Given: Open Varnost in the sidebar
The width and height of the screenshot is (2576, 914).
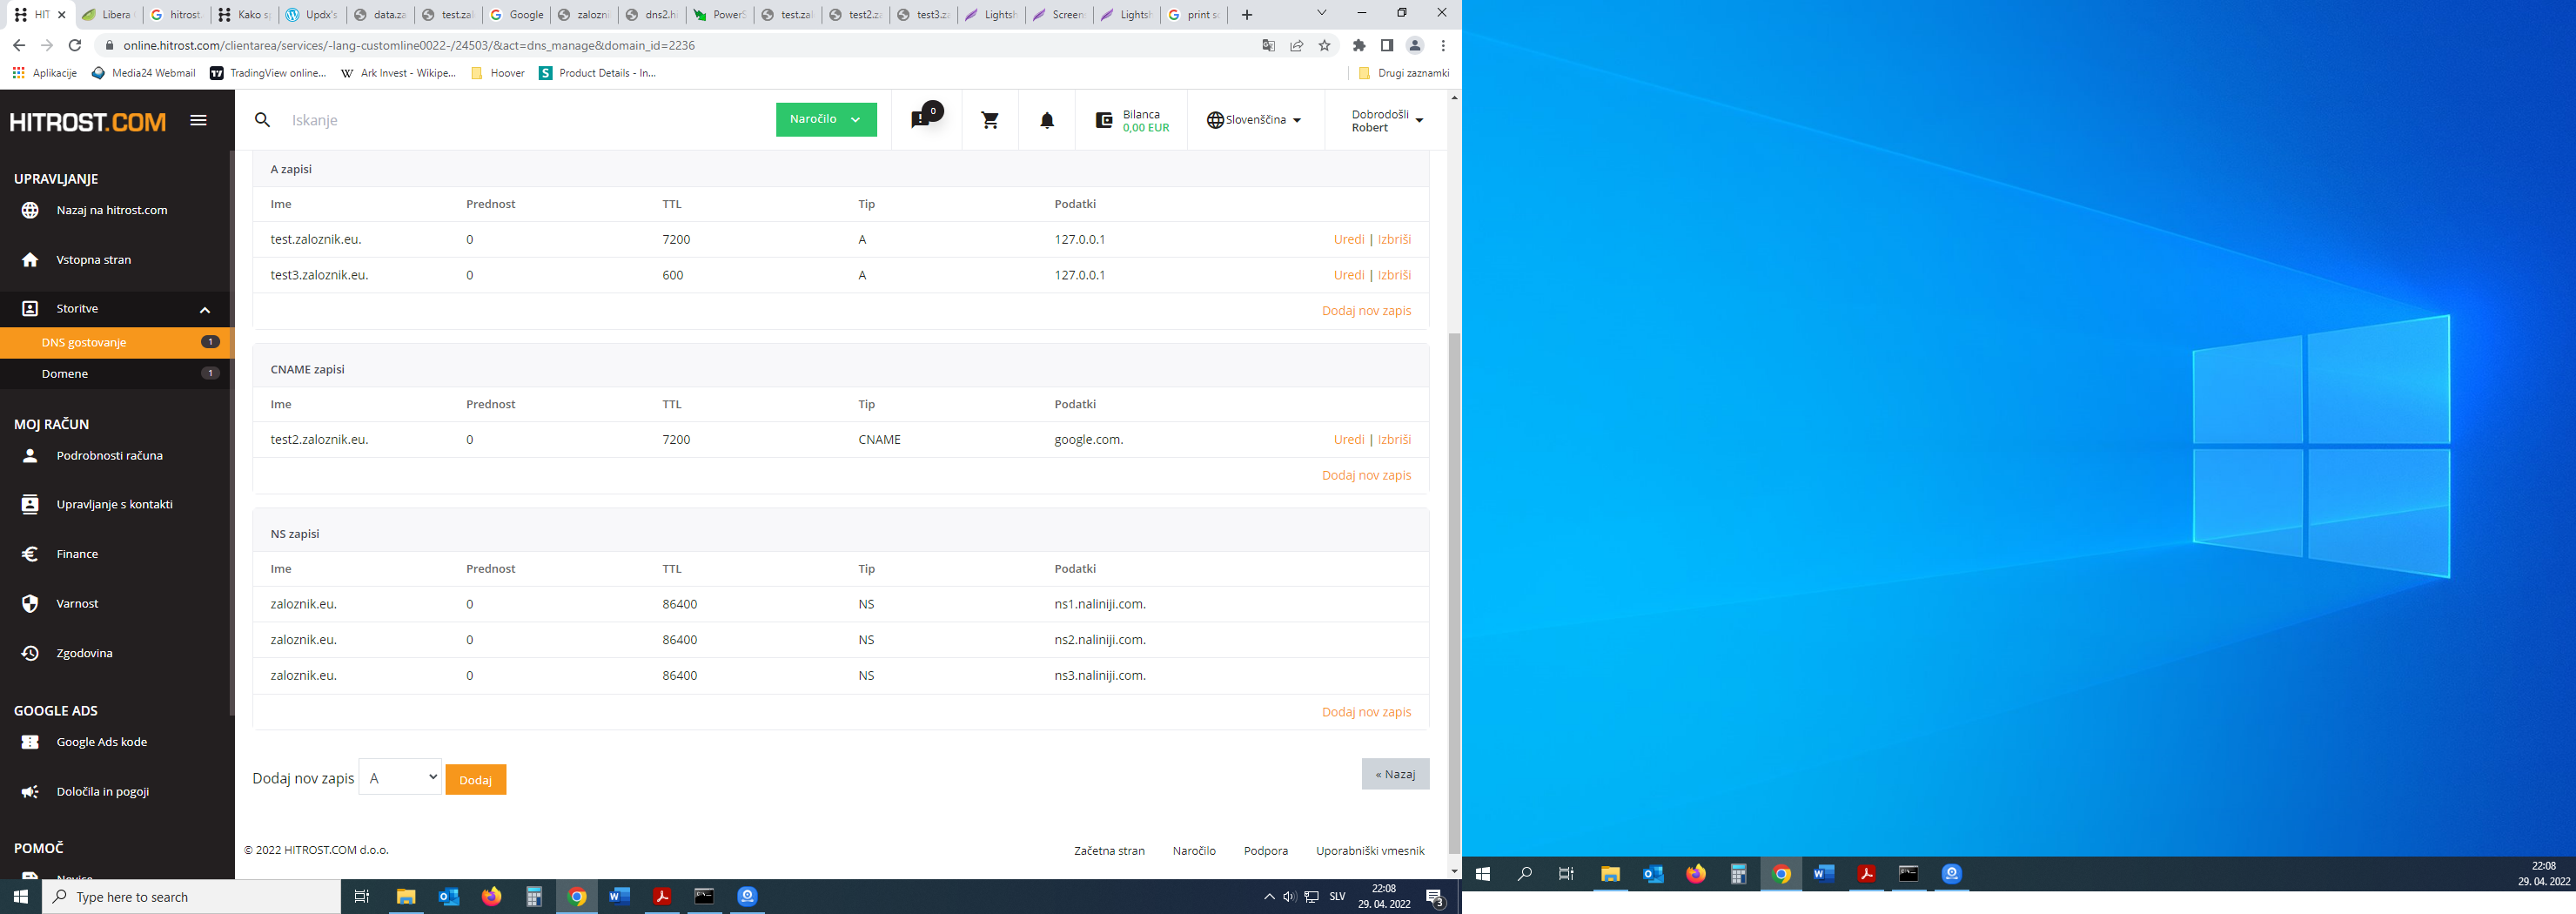Looking at the screenshot, I should pos(77,604).
